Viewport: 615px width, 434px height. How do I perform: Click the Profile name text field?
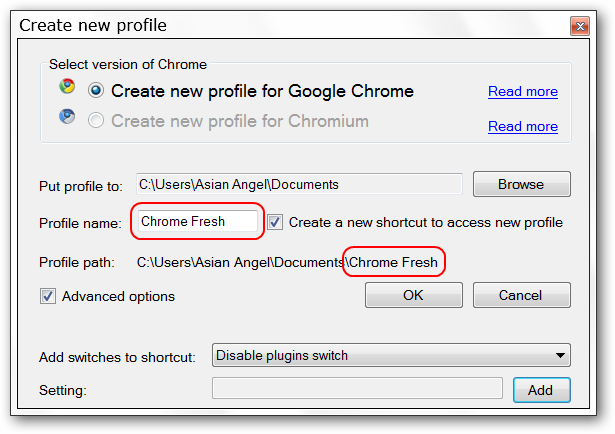197,222
